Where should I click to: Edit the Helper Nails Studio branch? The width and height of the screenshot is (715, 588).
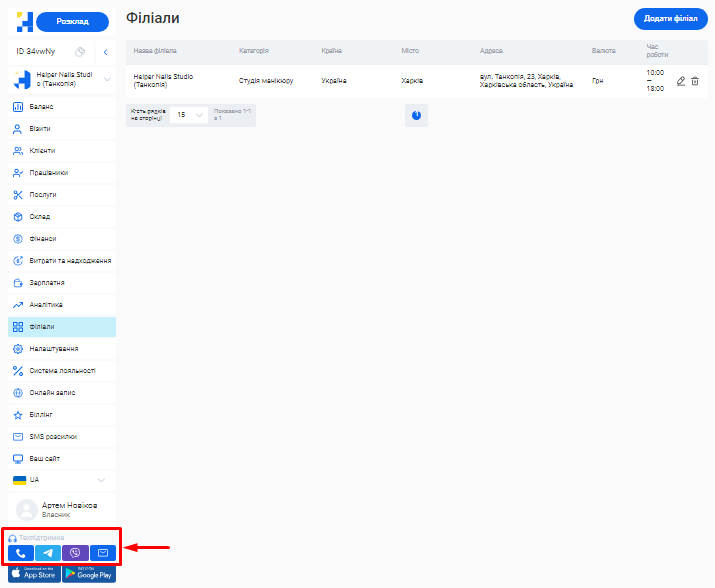tap(681, 81)
